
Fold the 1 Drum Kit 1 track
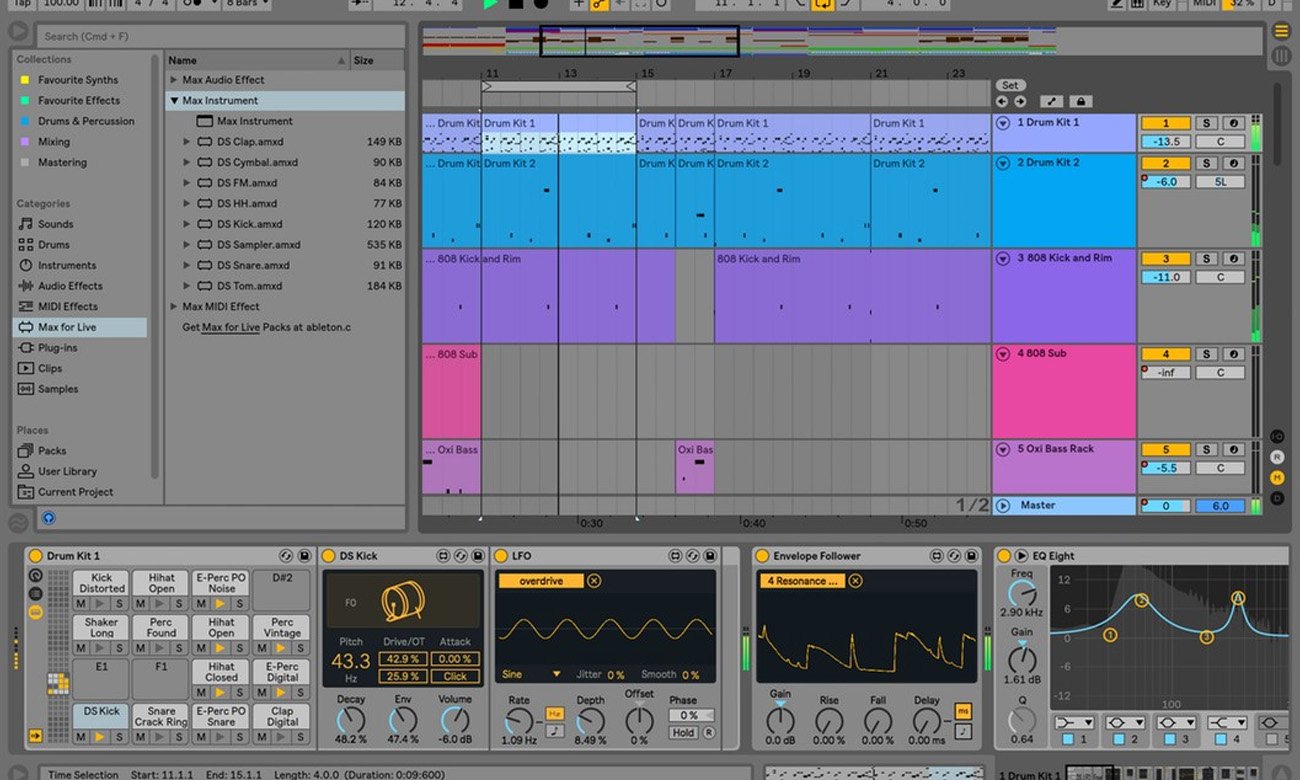[1003, 123]
